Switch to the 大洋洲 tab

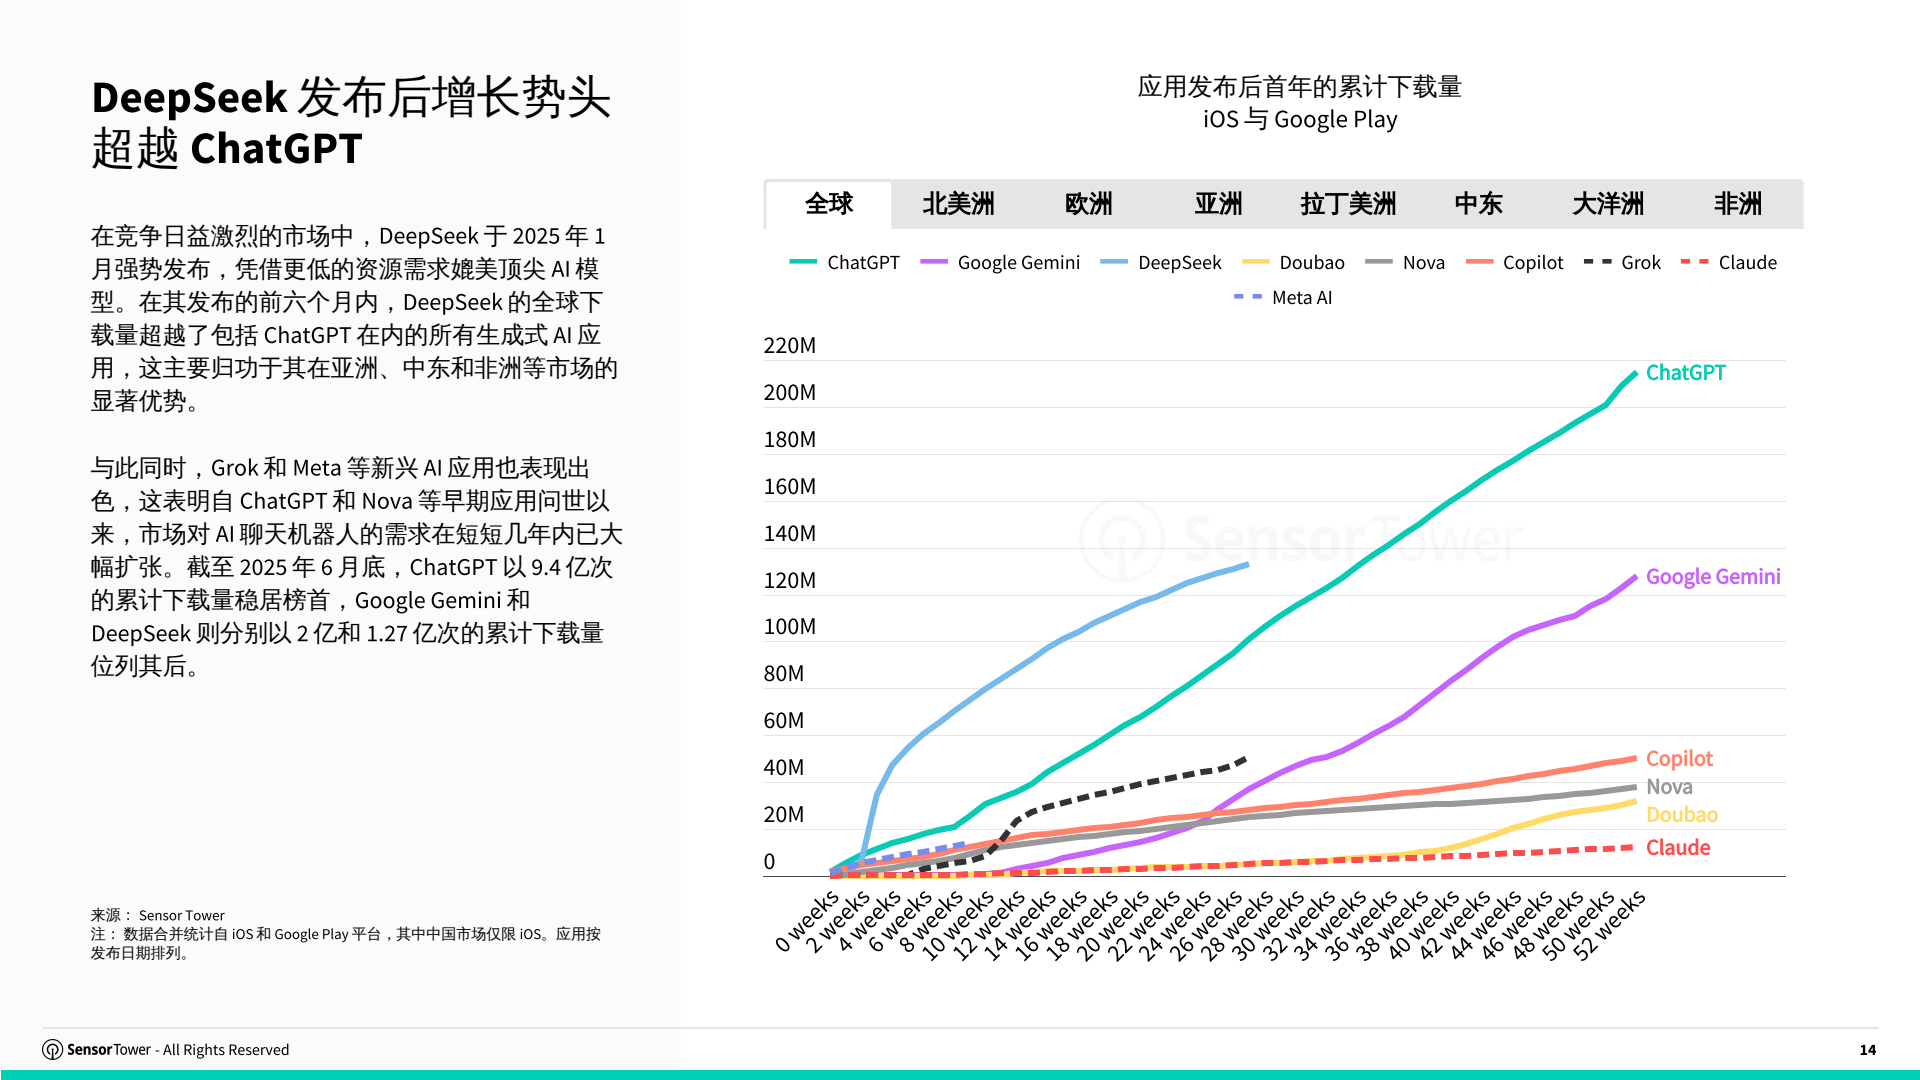tap(1608, 204)
